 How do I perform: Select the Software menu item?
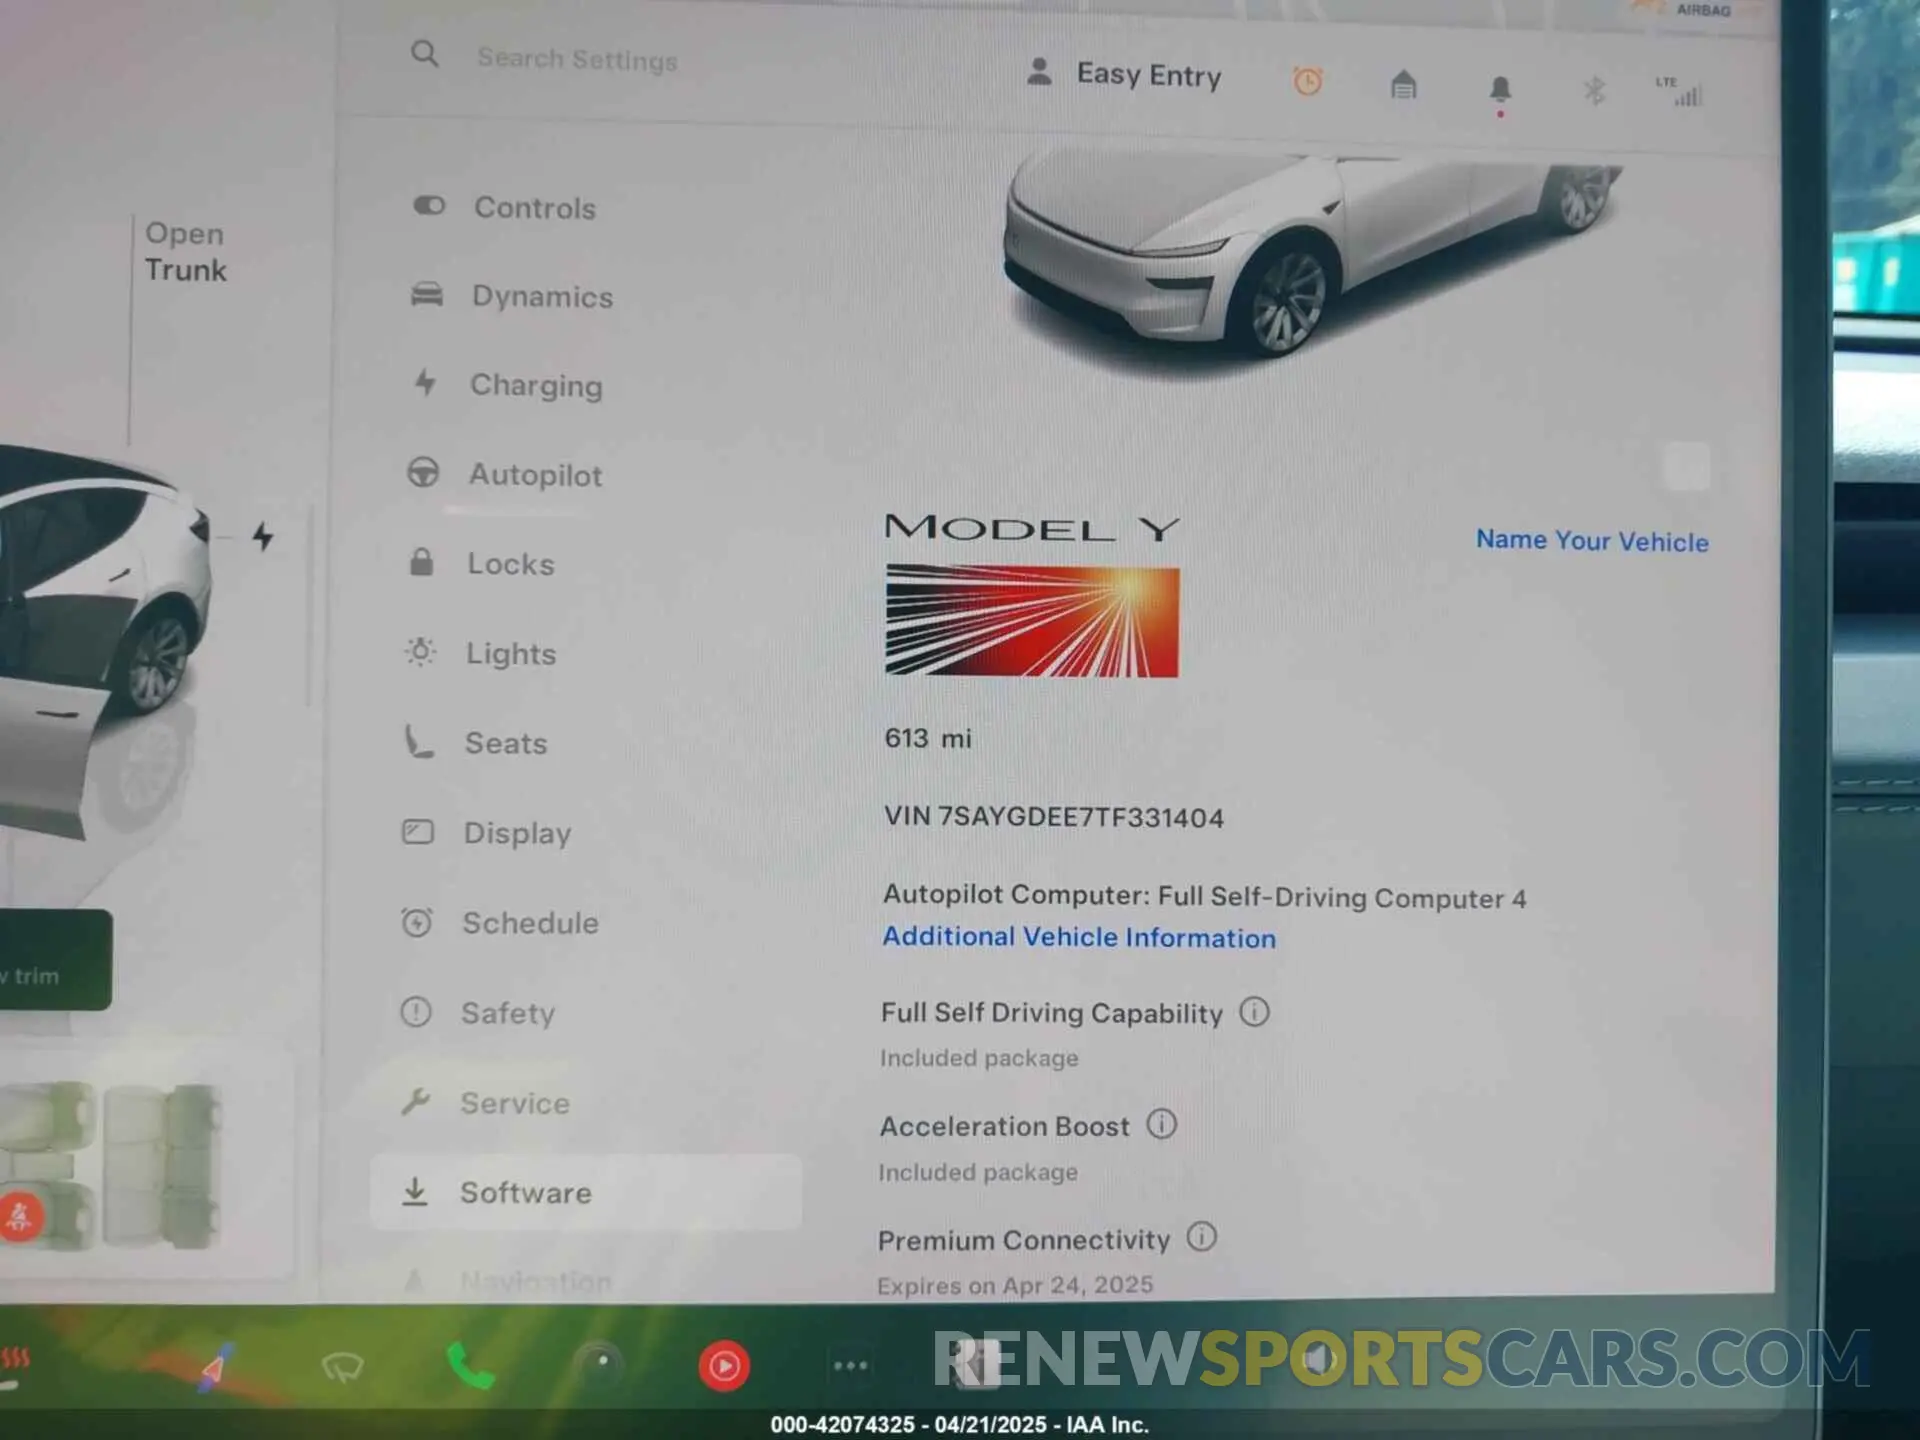585,1192
